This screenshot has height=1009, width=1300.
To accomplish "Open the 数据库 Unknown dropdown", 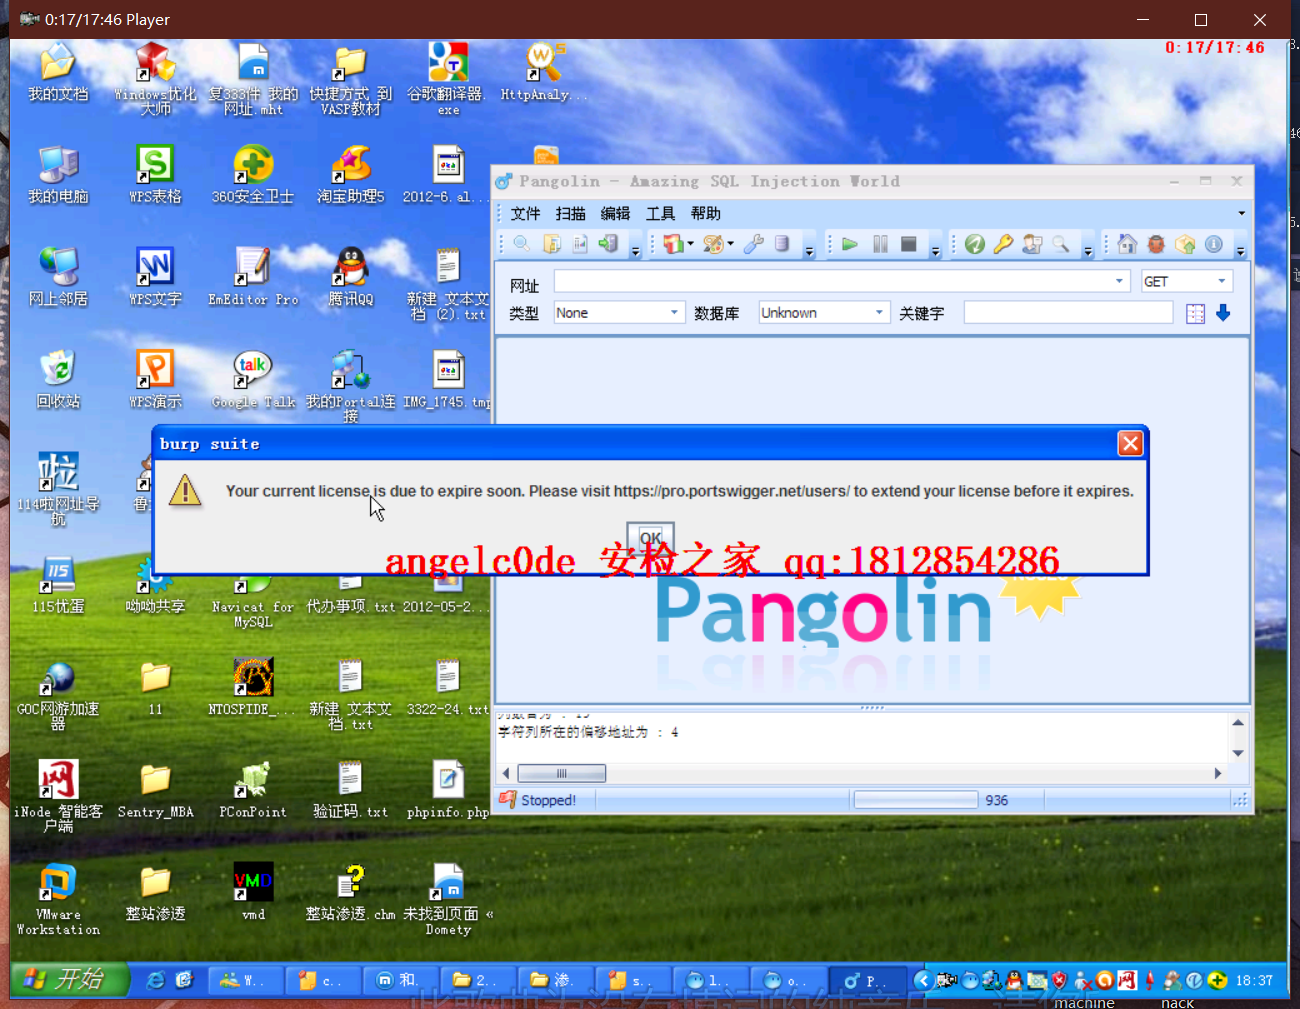I will click(823, 313).
